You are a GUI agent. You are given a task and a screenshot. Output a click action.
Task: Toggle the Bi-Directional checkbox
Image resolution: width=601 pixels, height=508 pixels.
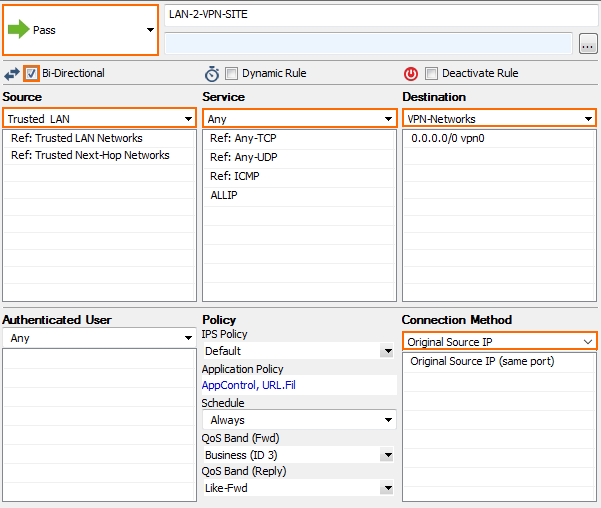coord(31,73)
